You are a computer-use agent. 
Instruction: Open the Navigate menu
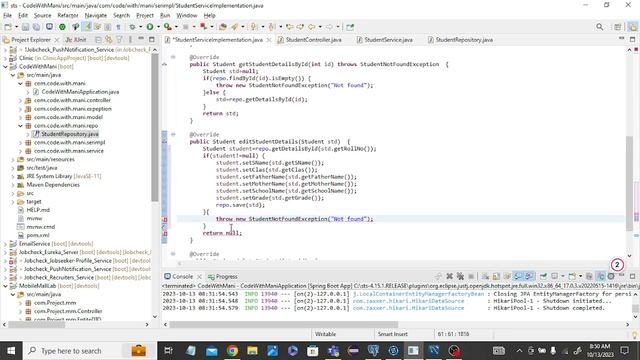coord(96,15)
